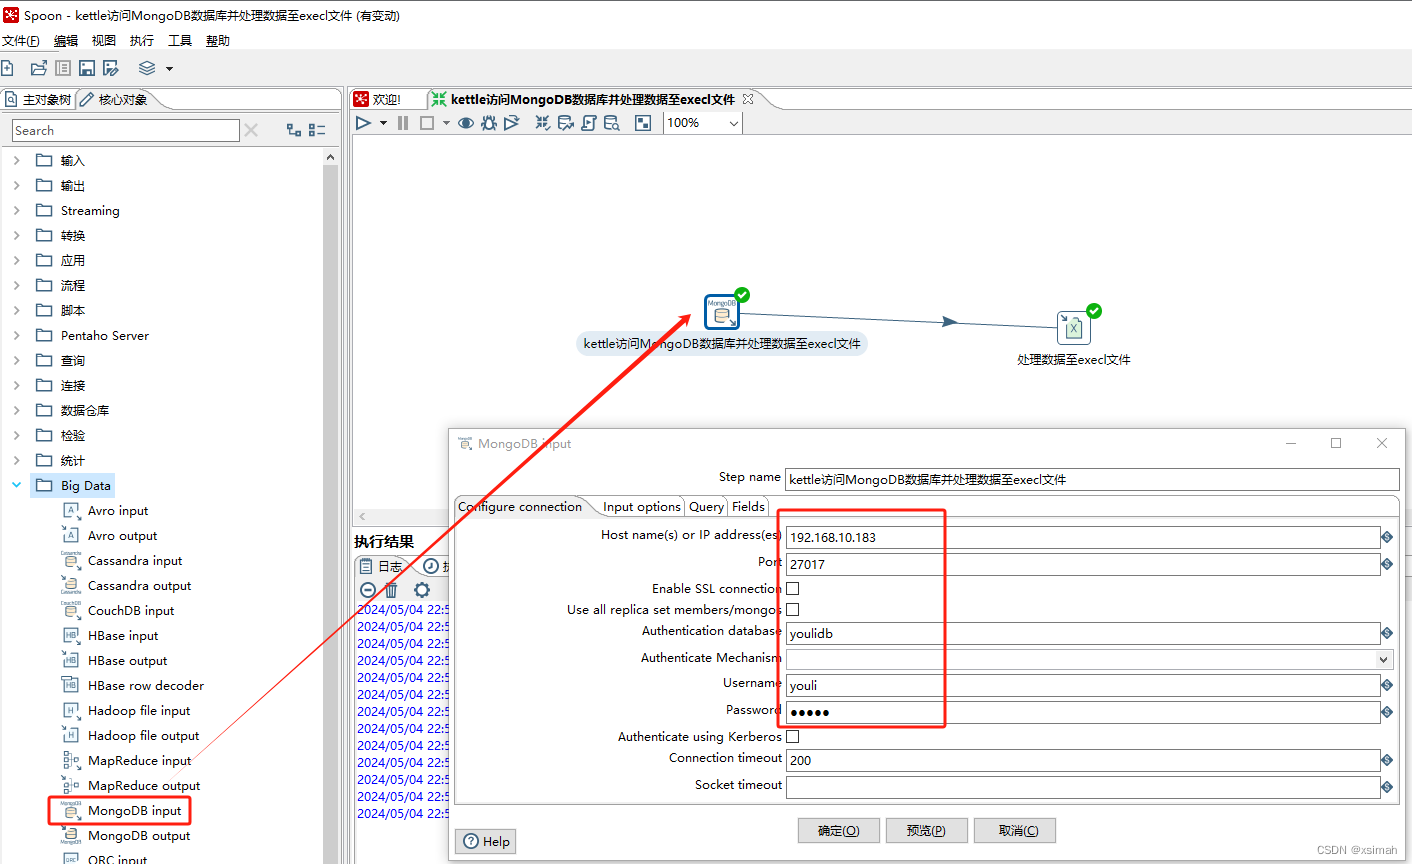Image resolution: width=1412 pixels, height=864 pixels.
Task: Click the clear log trash icon
Action: (x=391, y=590)
